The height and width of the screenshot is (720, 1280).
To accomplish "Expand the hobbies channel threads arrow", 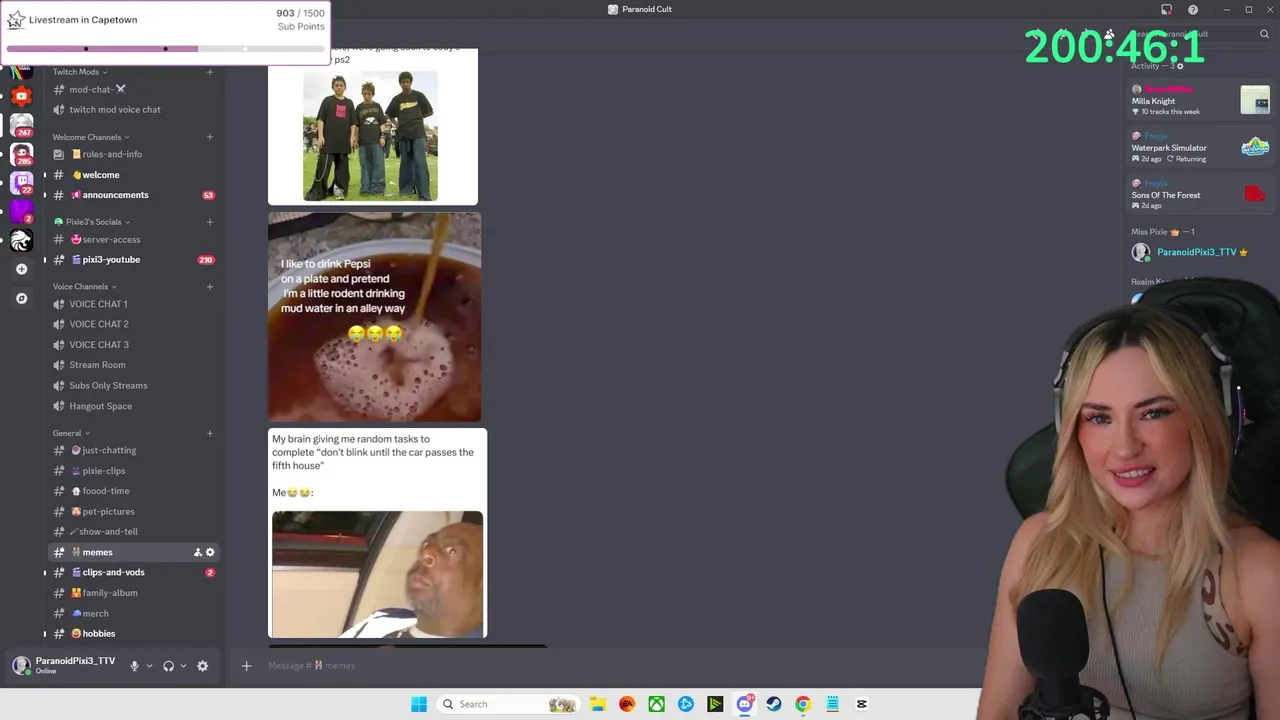I will pos(44,634).
